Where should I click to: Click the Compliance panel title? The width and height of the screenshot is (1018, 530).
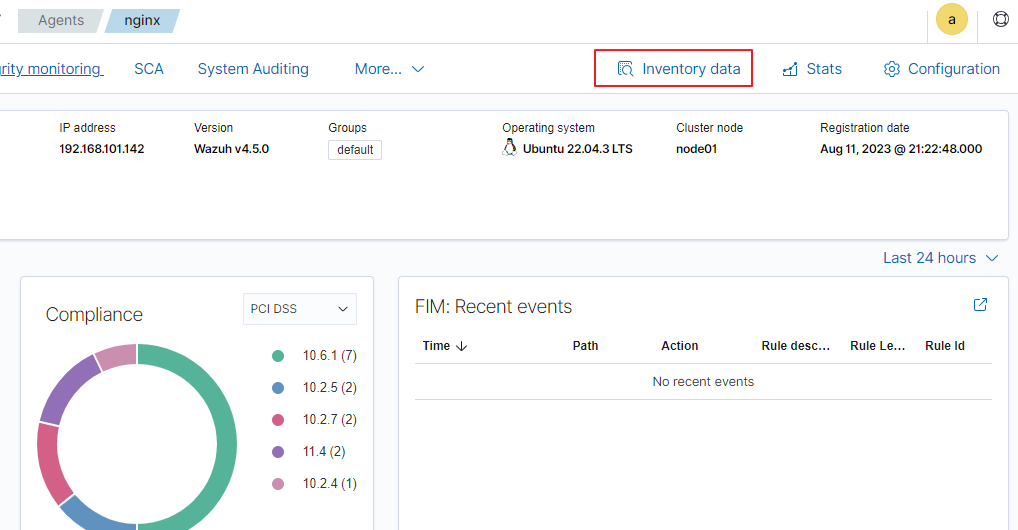pyautogui.click(x=94, y=314)
